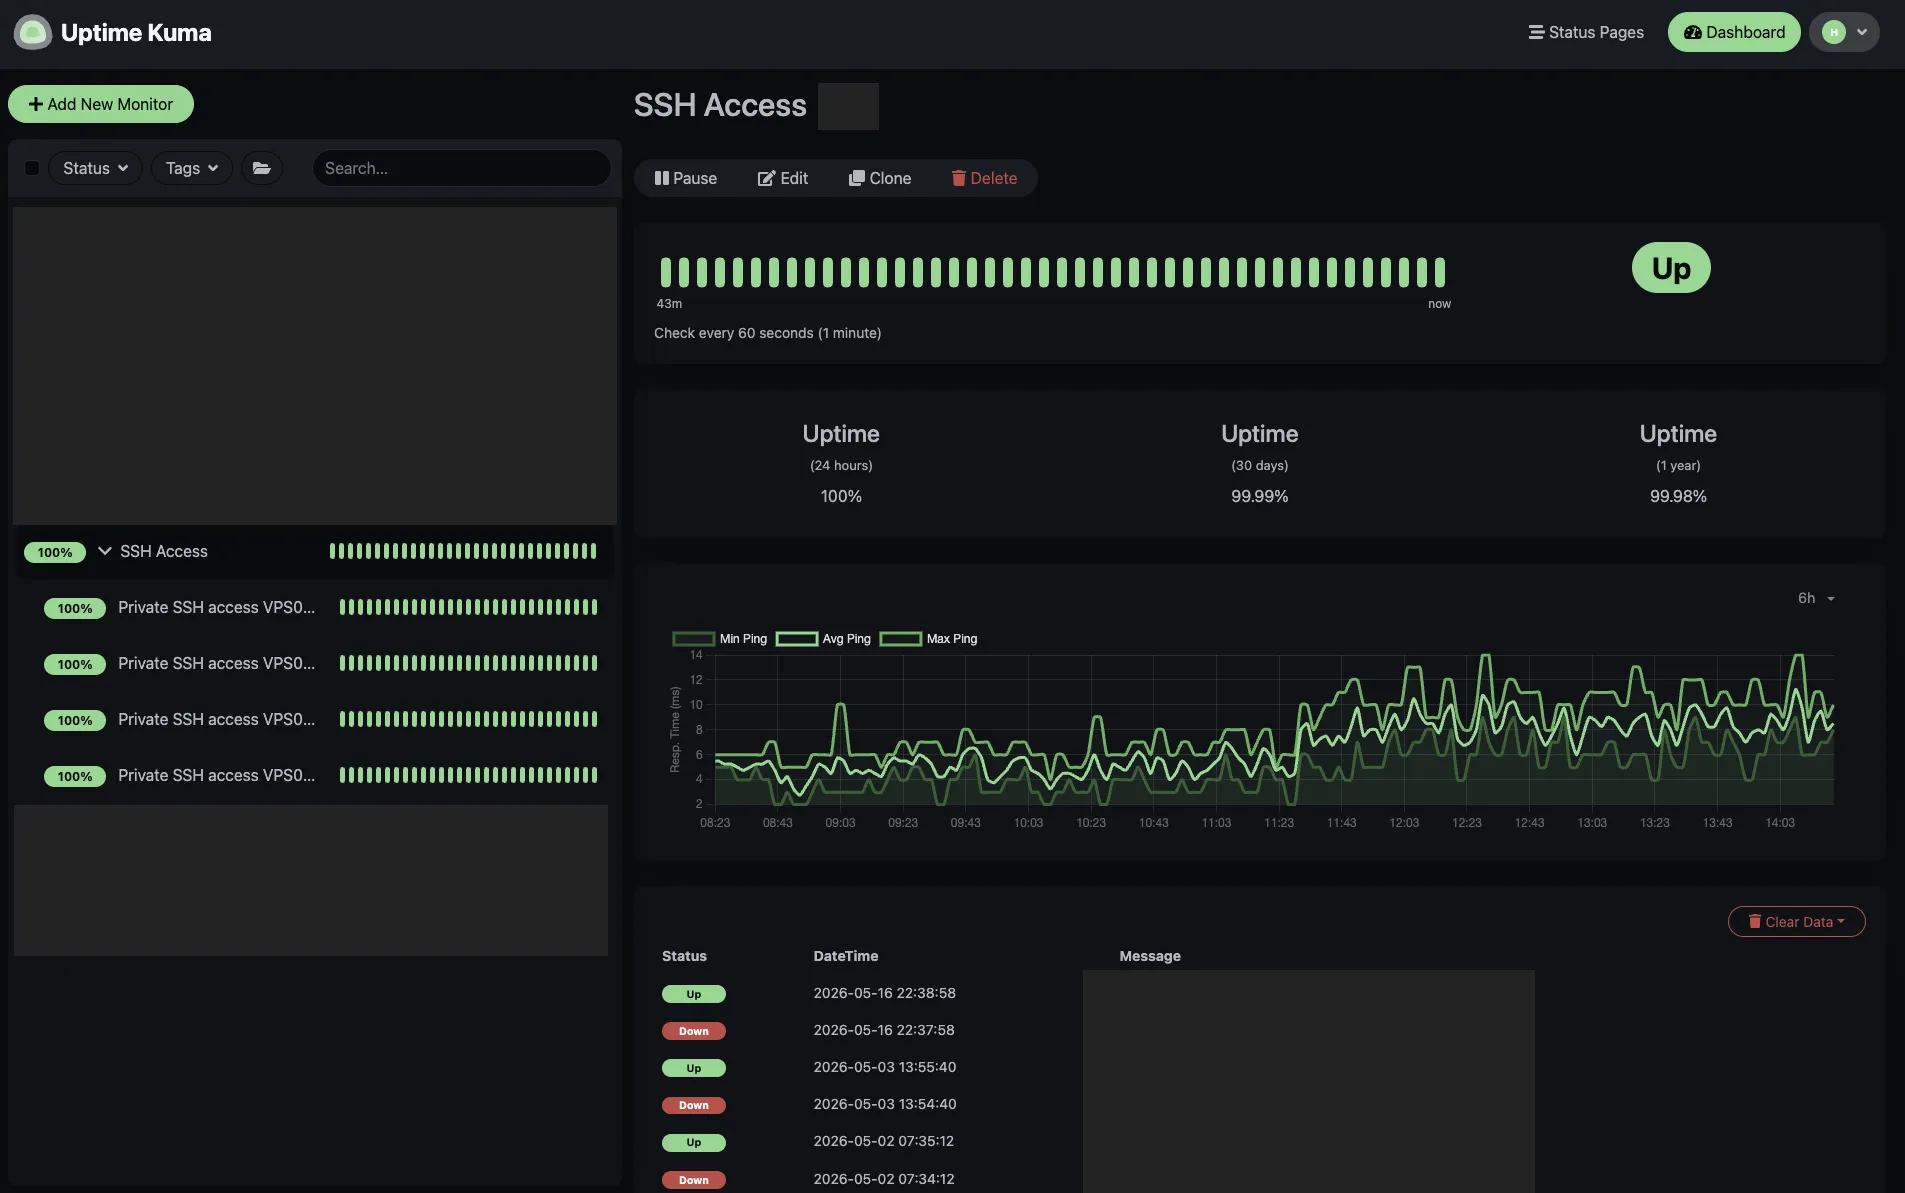Select datetime 2026-05-03 13:55:40
This screenshot has height=1193, width=1905.
(884, 1067)
